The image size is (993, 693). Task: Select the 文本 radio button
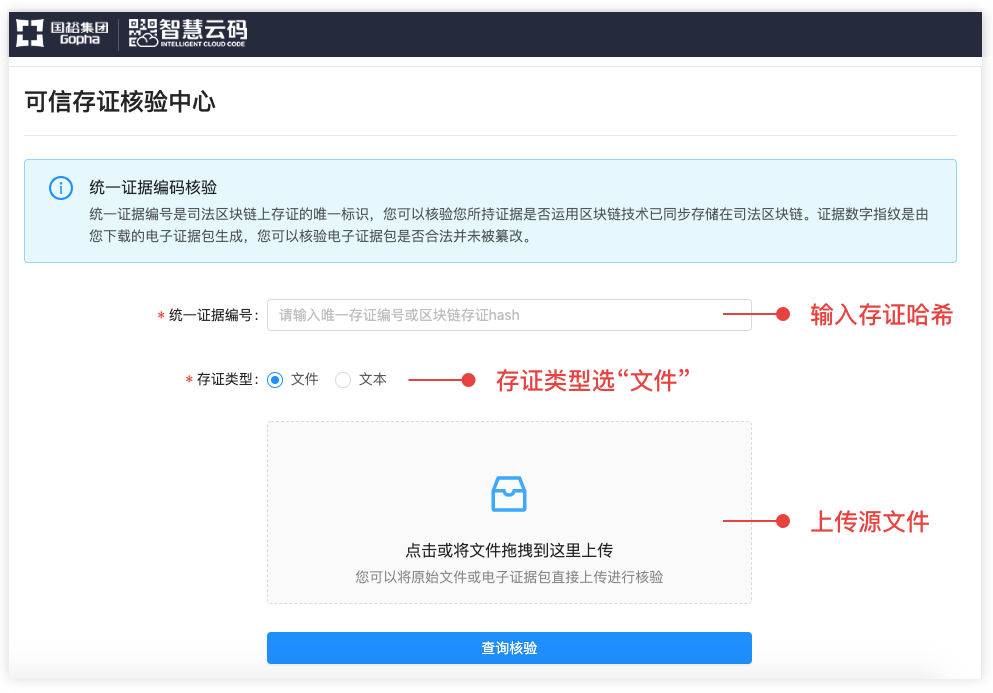click(343, 380)
